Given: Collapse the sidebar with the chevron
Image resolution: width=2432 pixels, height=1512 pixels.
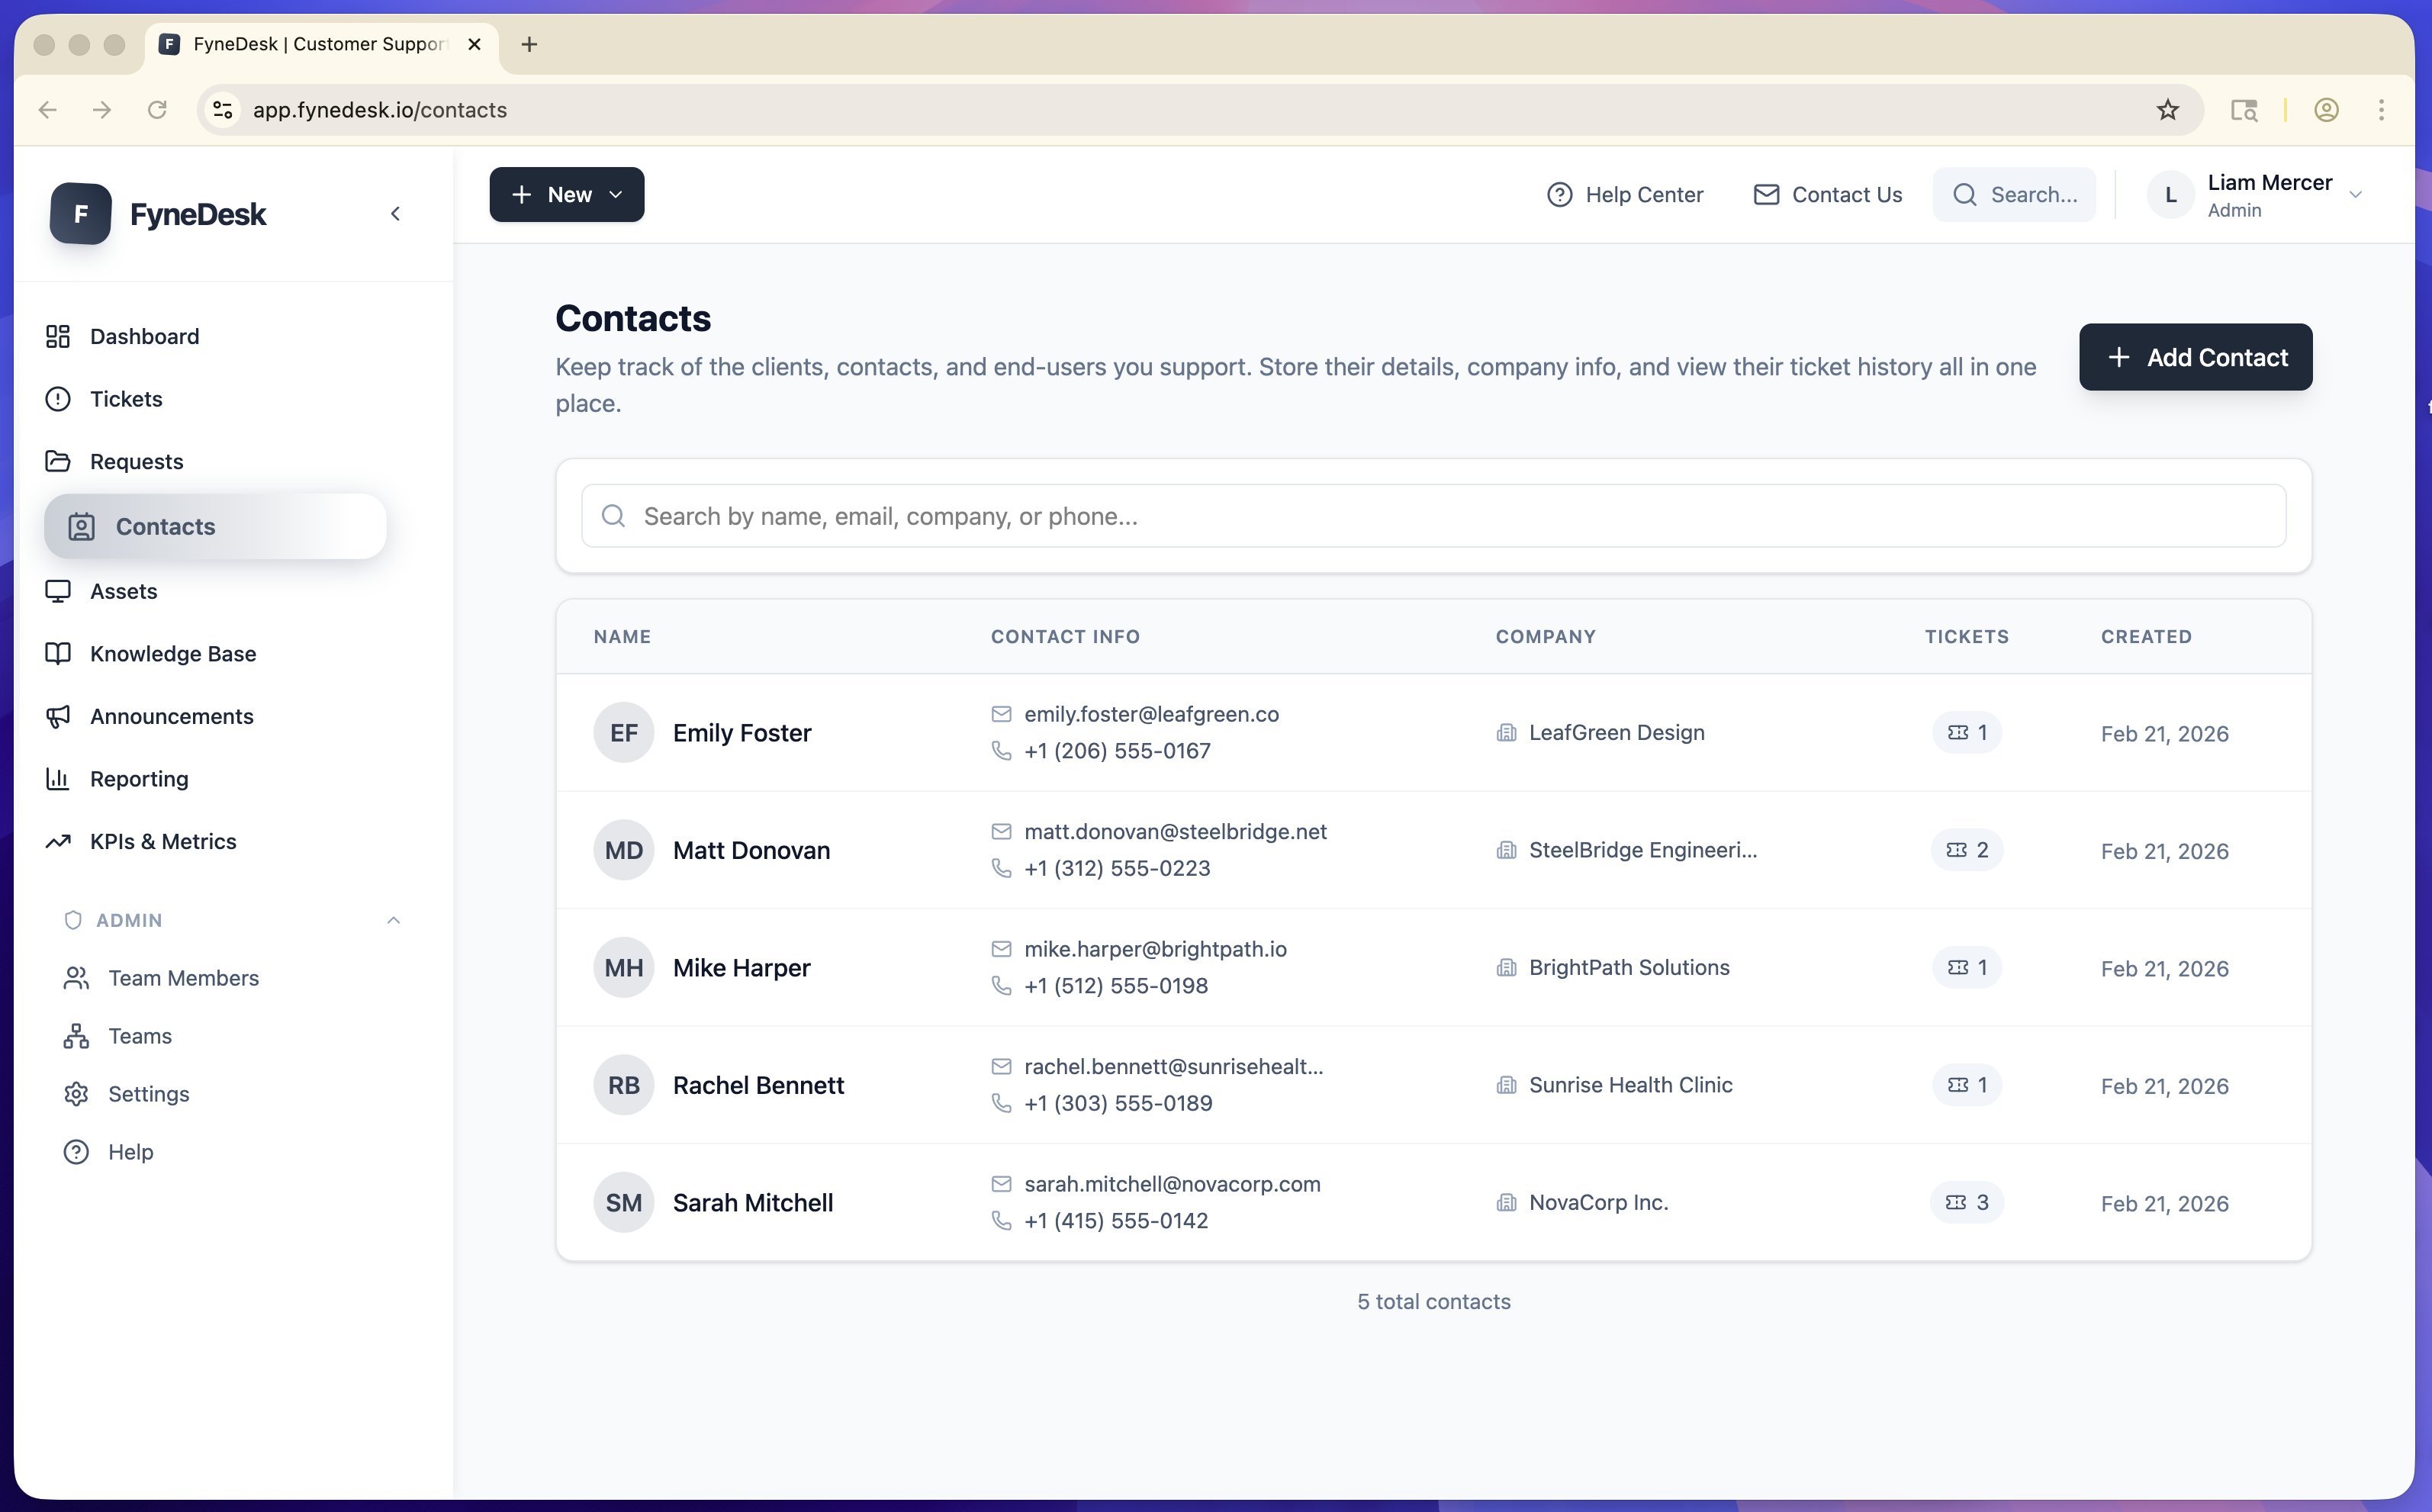Looking at the screenshot, I should [395, 213].
